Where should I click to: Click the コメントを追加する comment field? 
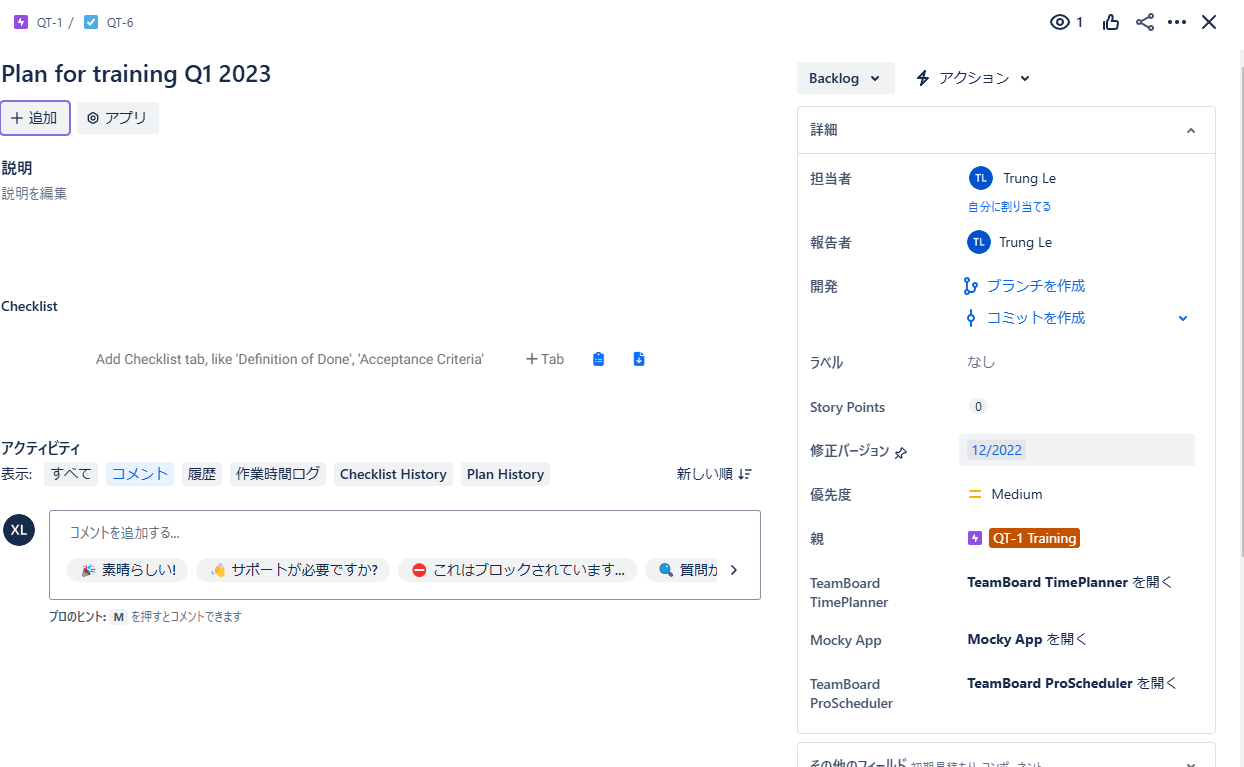click(400, 533)
